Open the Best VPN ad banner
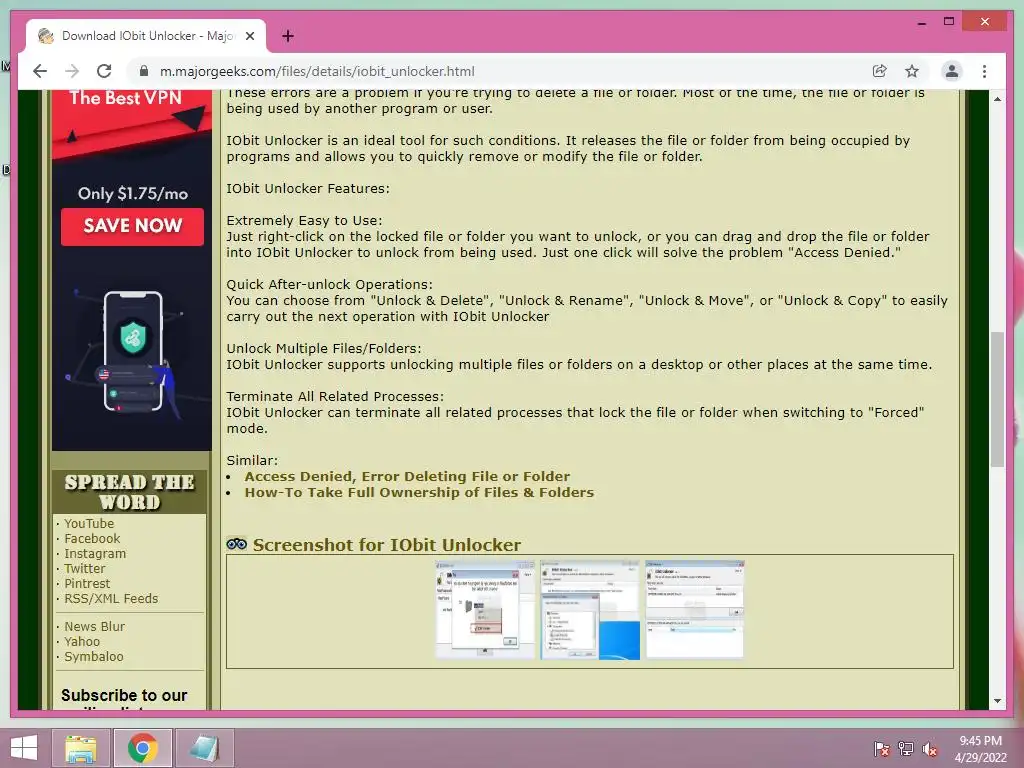The image size is (1024, 768). click(x=132, y=270)
